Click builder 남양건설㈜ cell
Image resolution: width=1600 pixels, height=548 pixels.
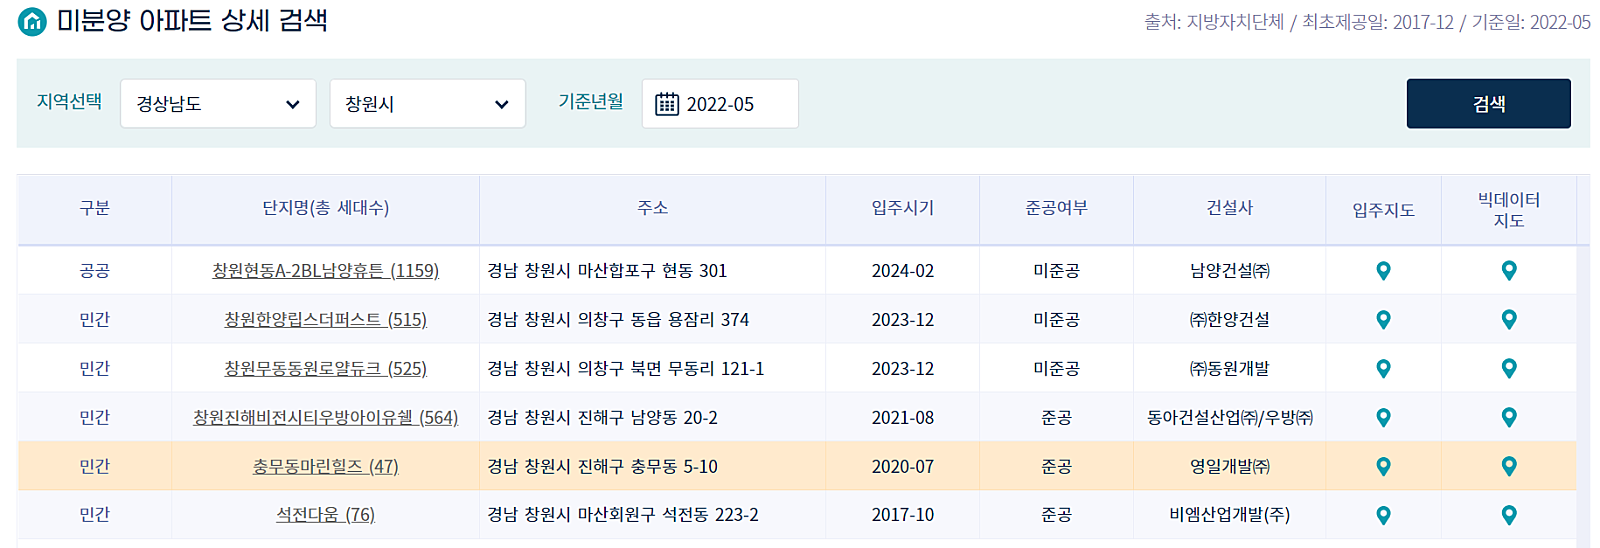(1230, 271)
